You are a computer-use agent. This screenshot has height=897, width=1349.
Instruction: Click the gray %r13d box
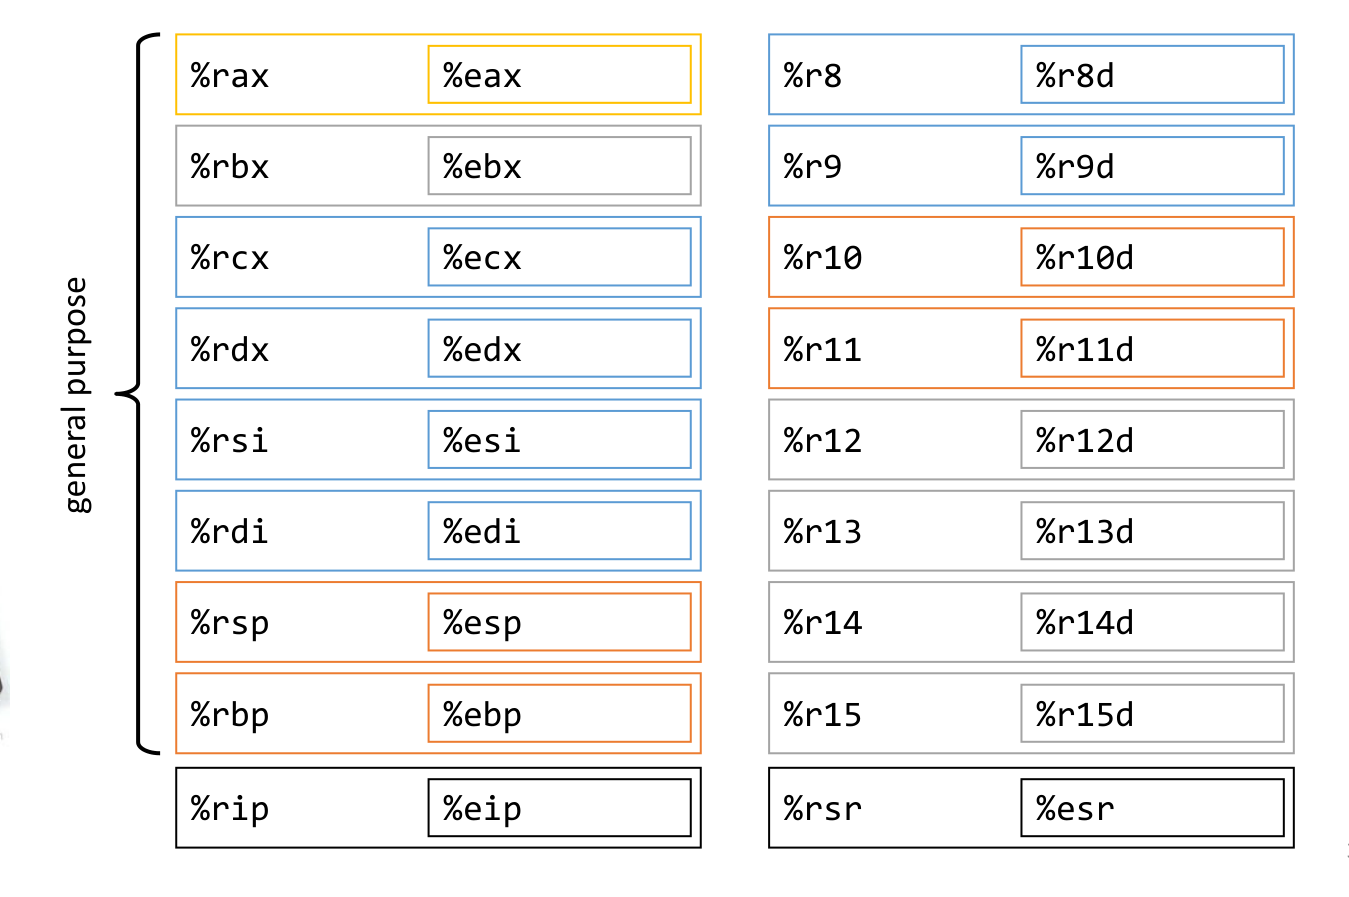point(1152,531)
